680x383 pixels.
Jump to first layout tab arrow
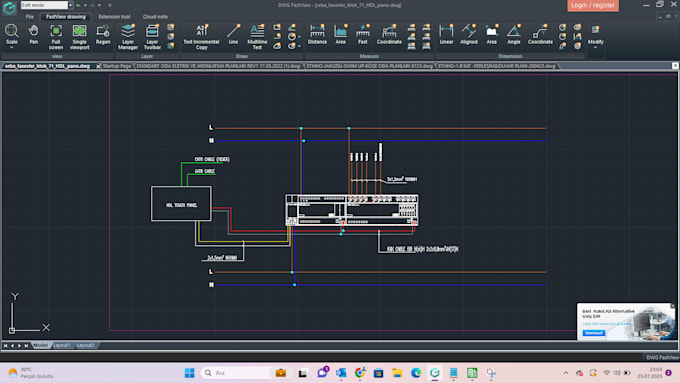6,345
